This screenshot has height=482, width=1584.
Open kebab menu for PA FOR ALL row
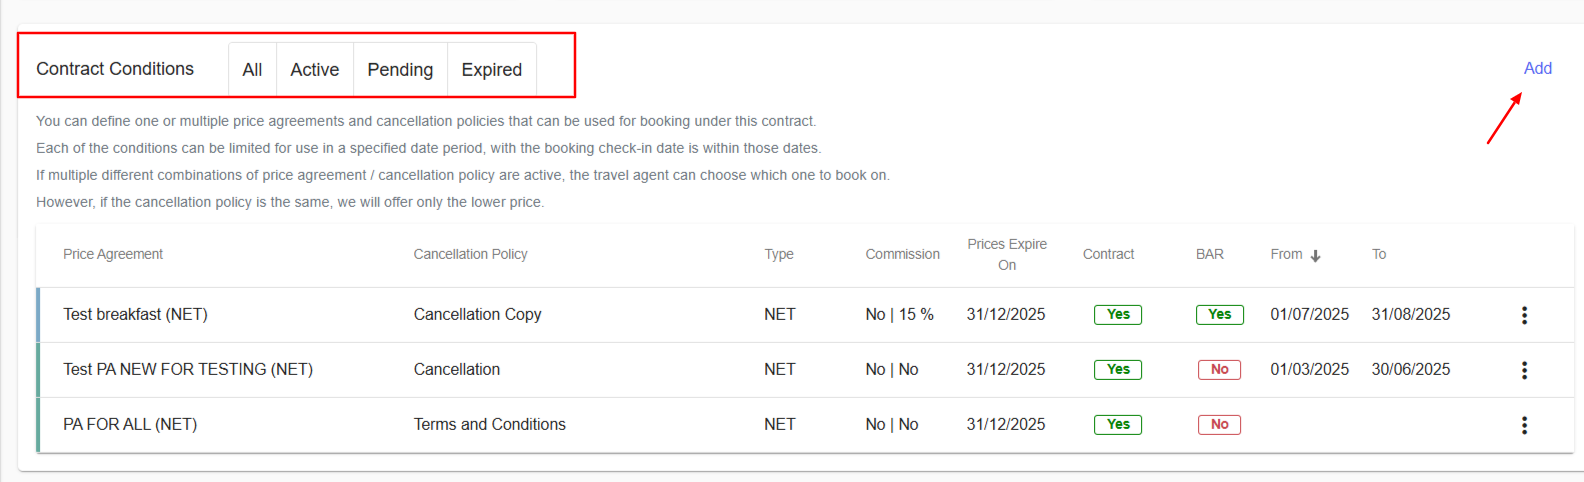(1524, 425)
